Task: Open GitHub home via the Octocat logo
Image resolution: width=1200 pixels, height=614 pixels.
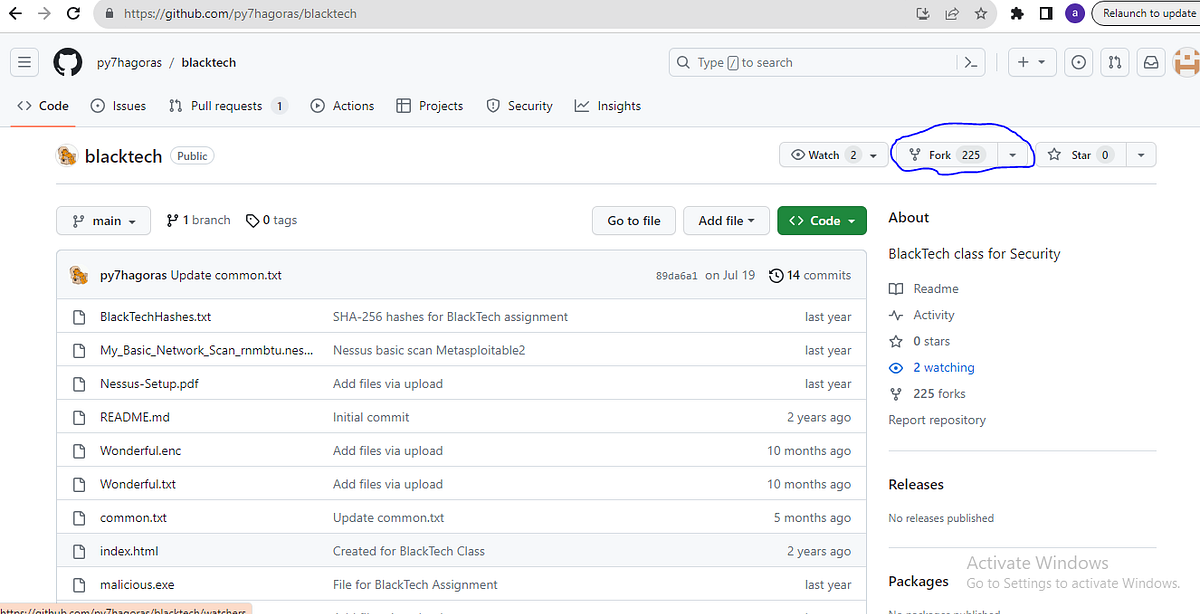Action: pyautogui.click(x=67, y=62)
